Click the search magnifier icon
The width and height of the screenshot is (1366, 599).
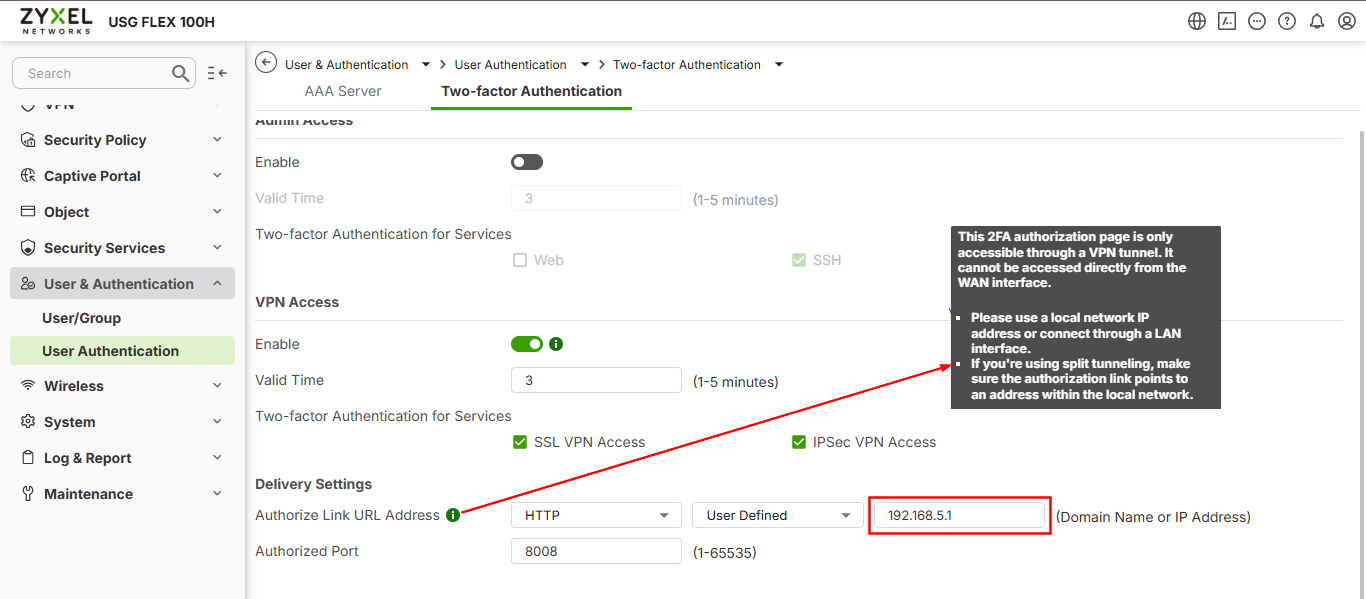tap(180, 73)
